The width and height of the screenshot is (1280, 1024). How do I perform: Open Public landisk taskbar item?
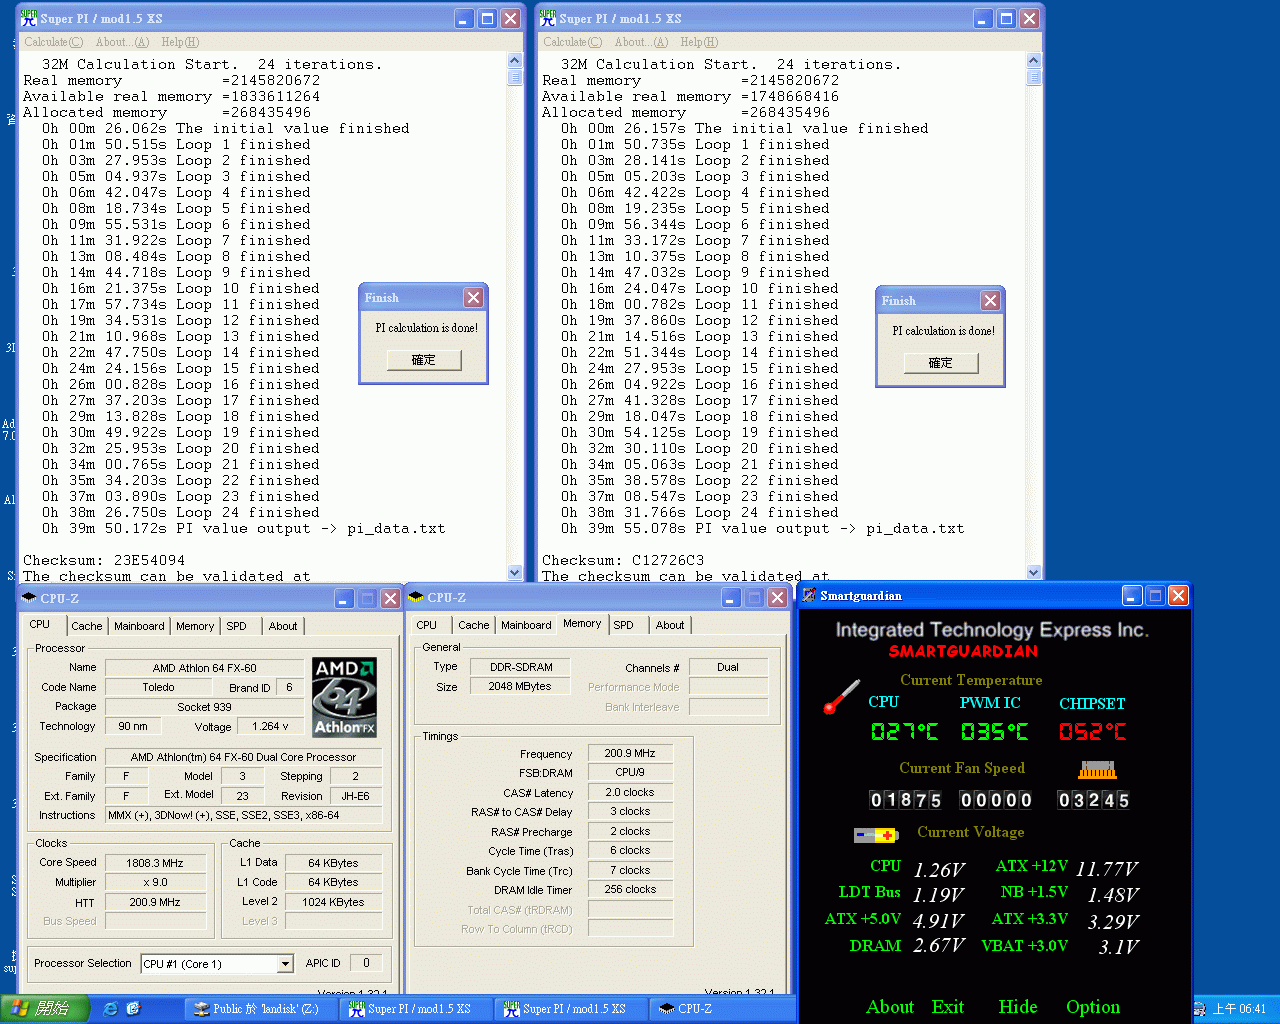(x=262, y=1009)
